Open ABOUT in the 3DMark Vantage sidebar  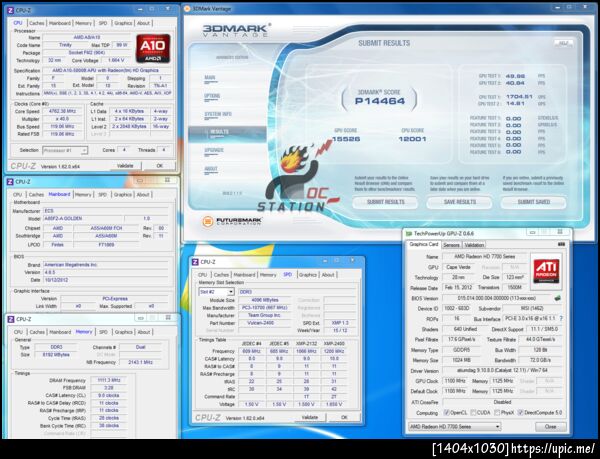click(x=211, y=169)
